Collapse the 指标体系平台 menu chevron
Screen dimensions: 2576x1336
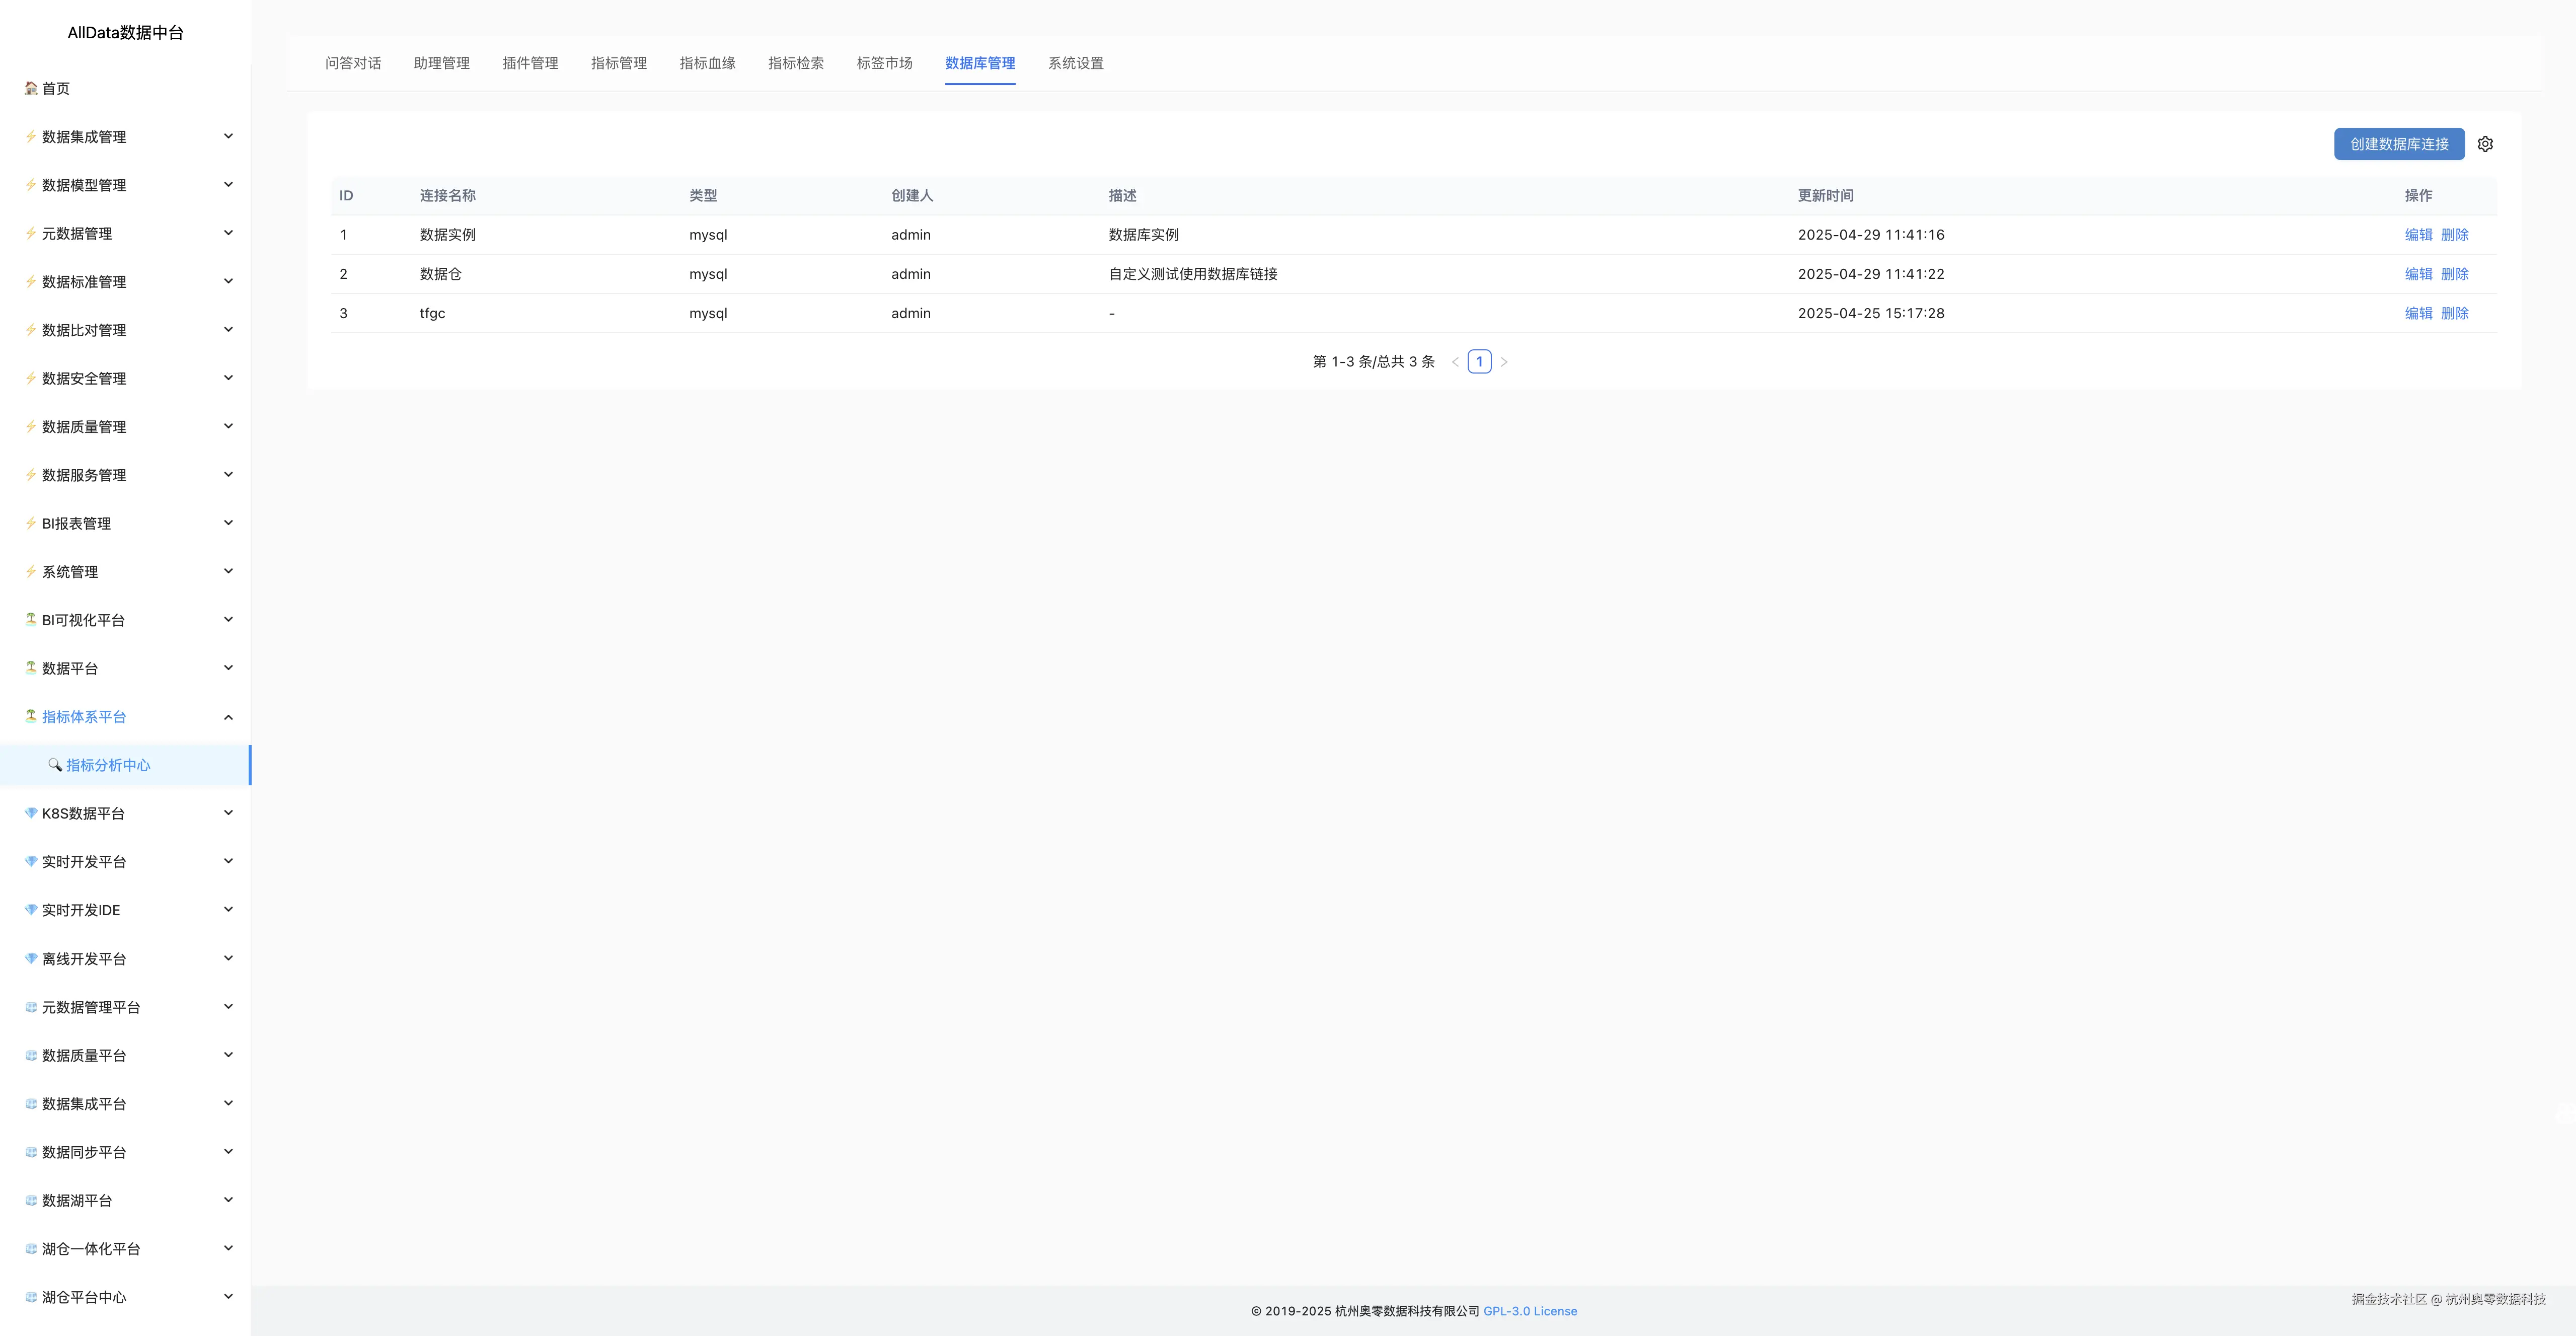(228, 717)
